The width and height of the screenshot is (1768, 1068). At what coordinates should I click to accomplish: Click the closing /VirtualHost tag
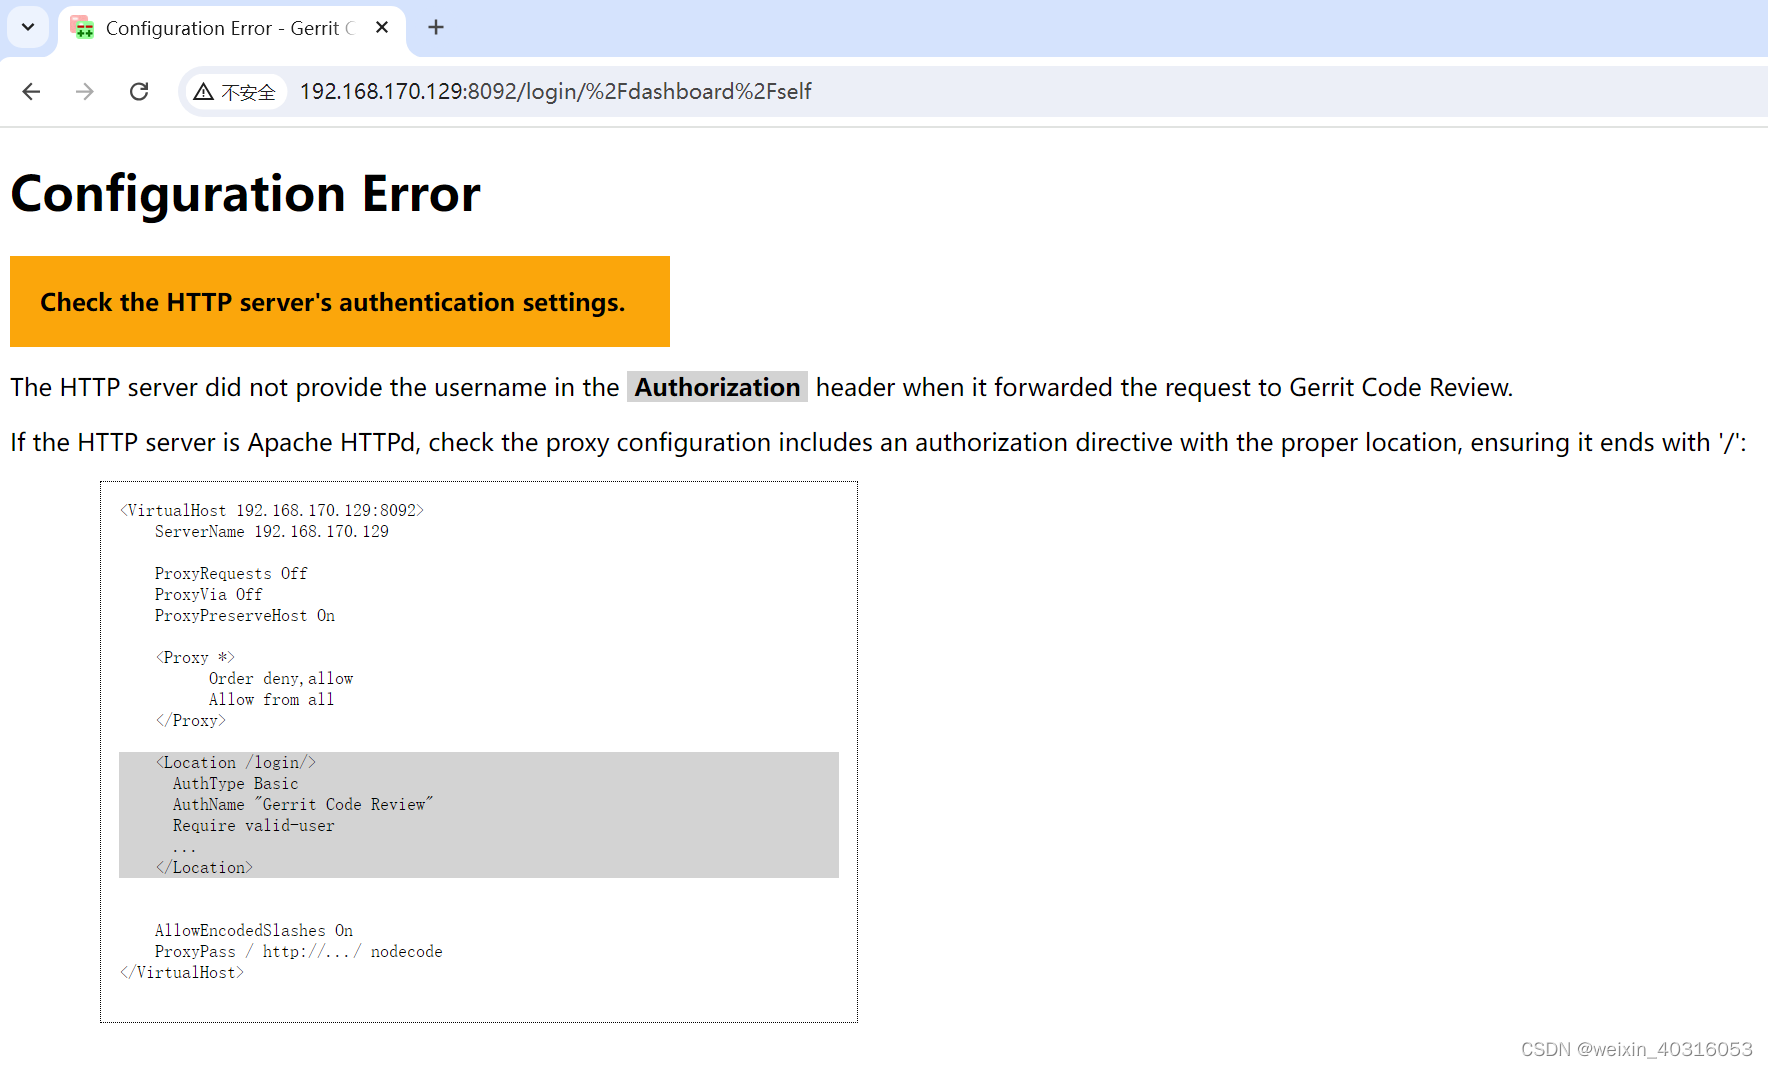182,972
